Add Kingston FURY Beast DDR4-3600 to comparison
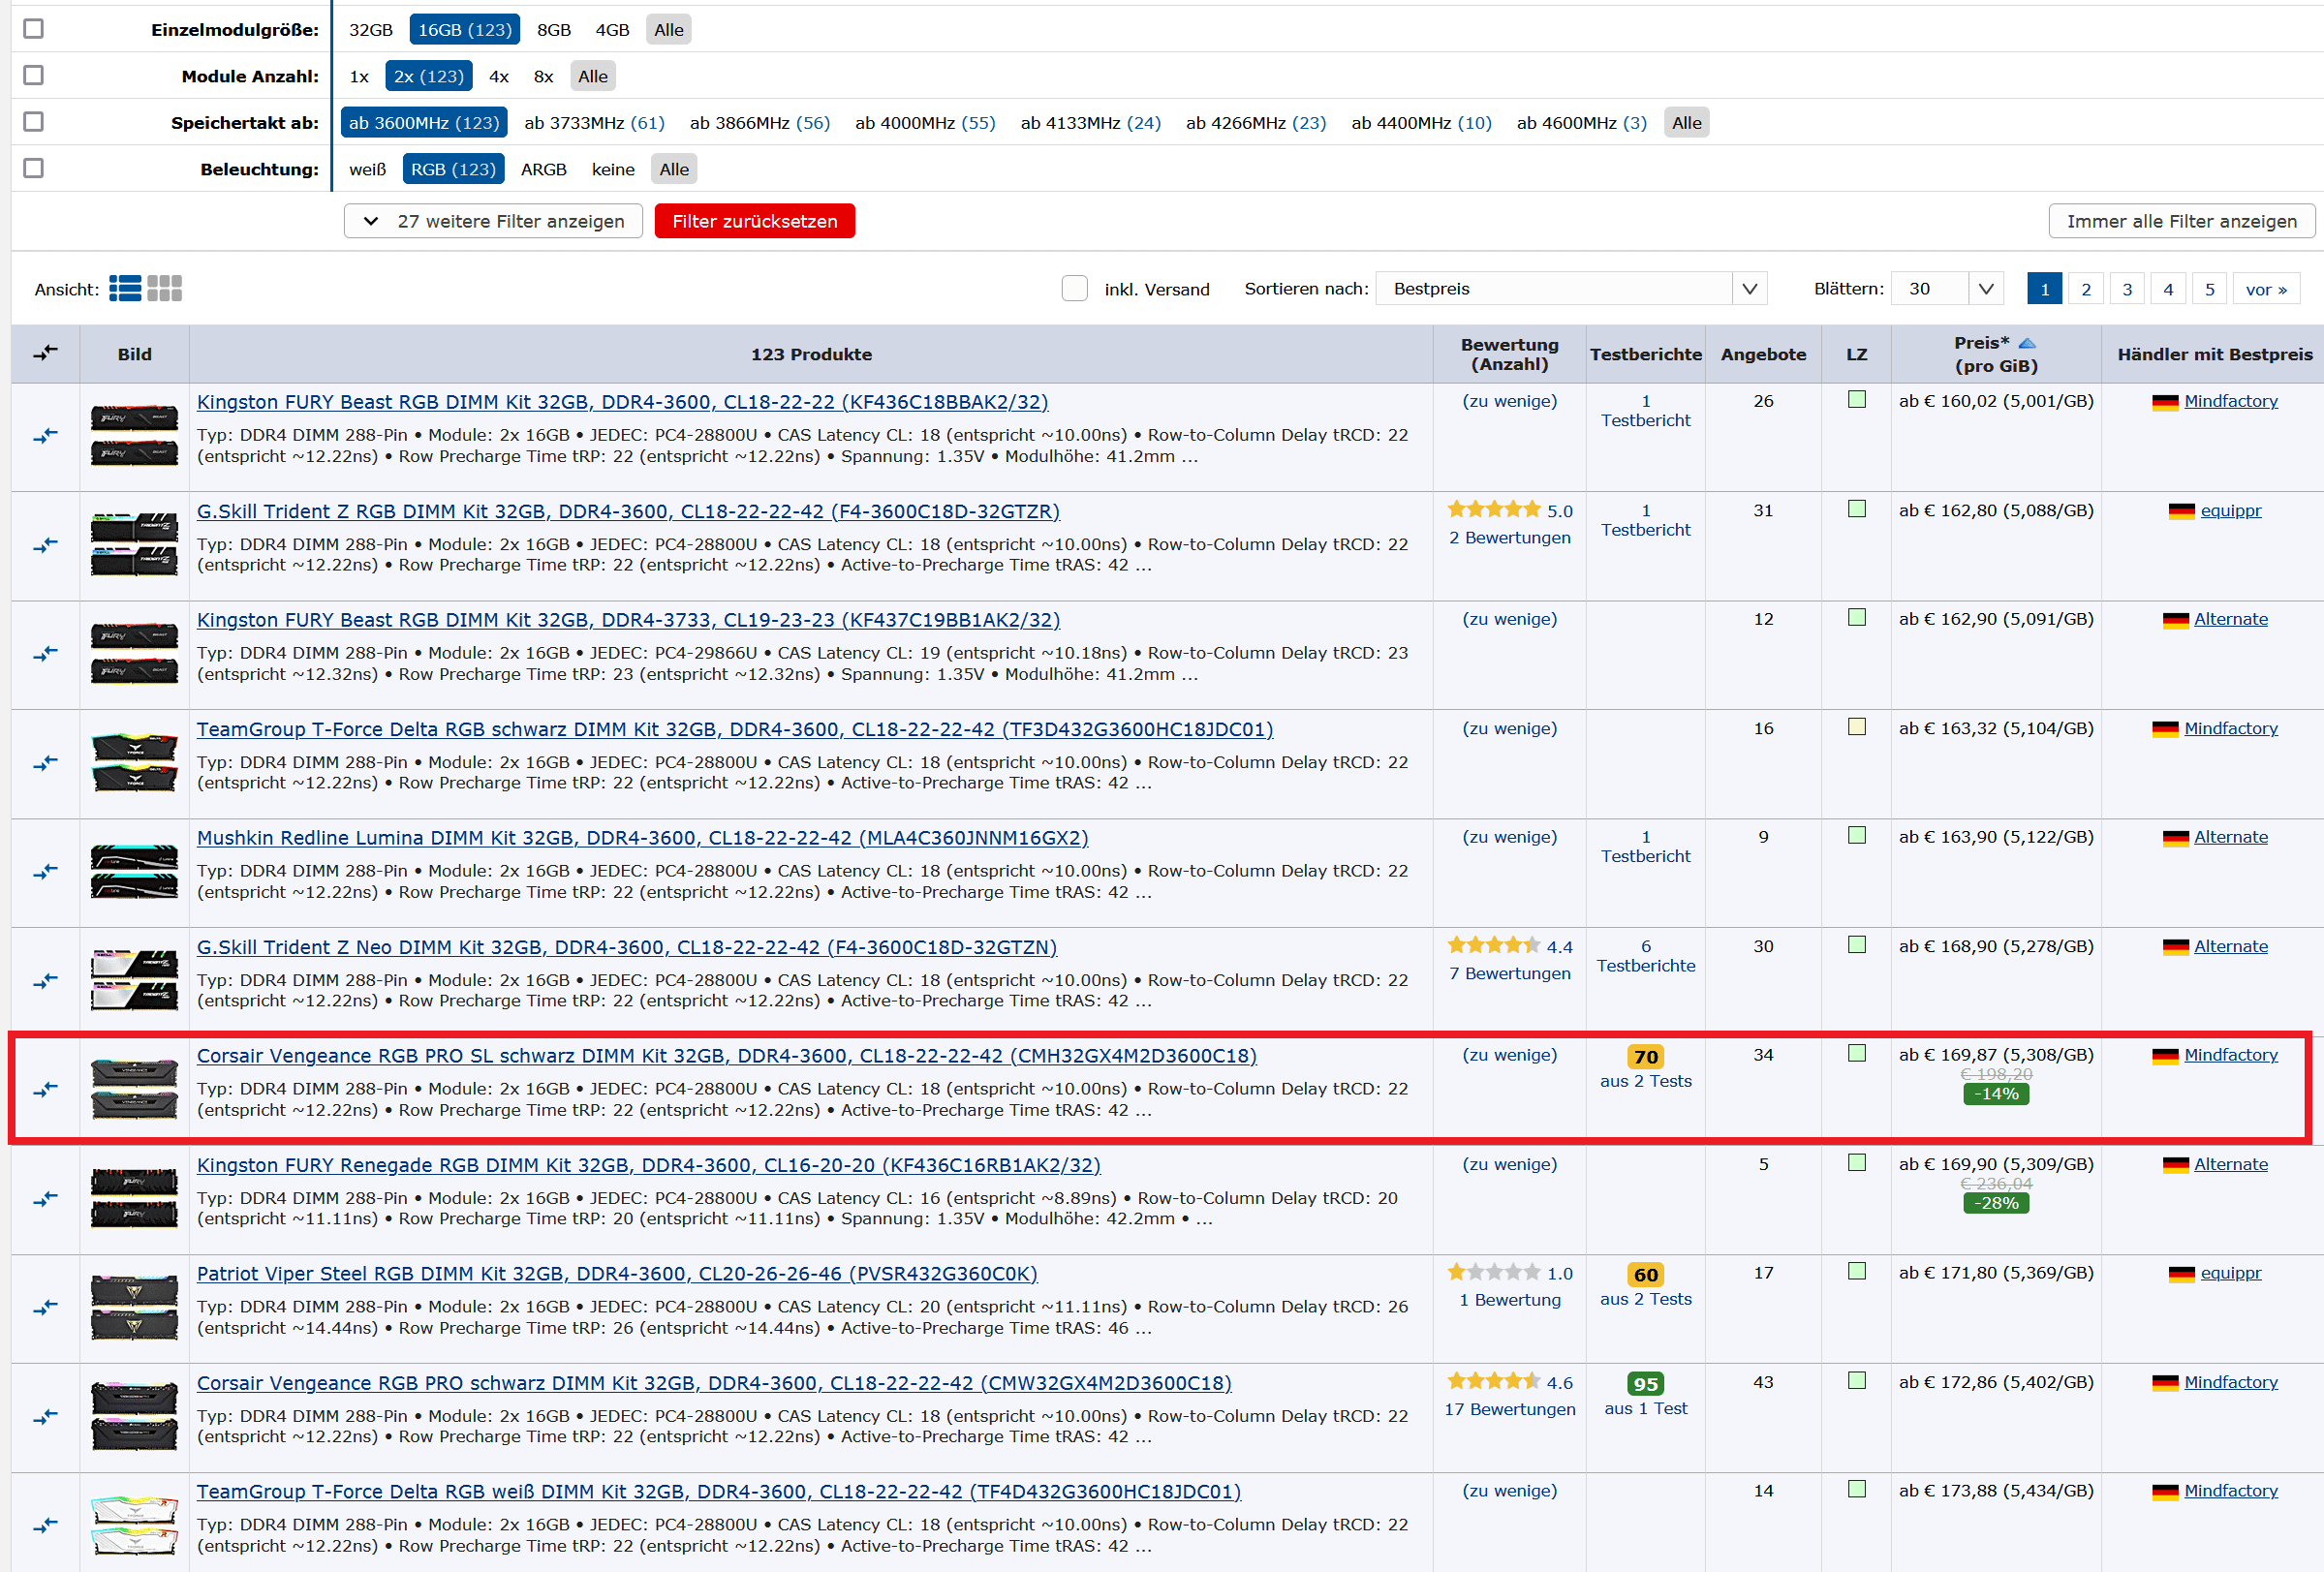The image size is (2324, 1572). pos(45,436)
